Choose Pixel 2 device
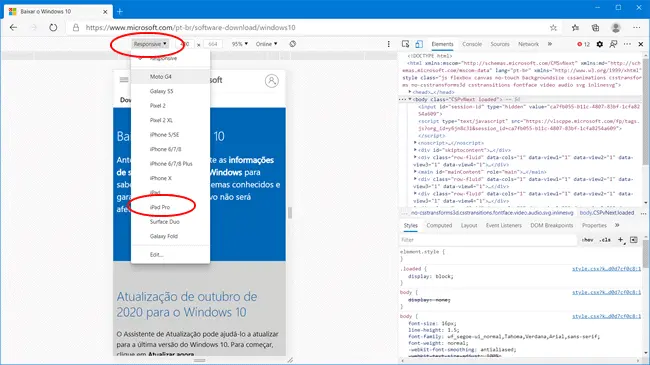The height and width of the screenshot is (365, 650). point(170,106)
